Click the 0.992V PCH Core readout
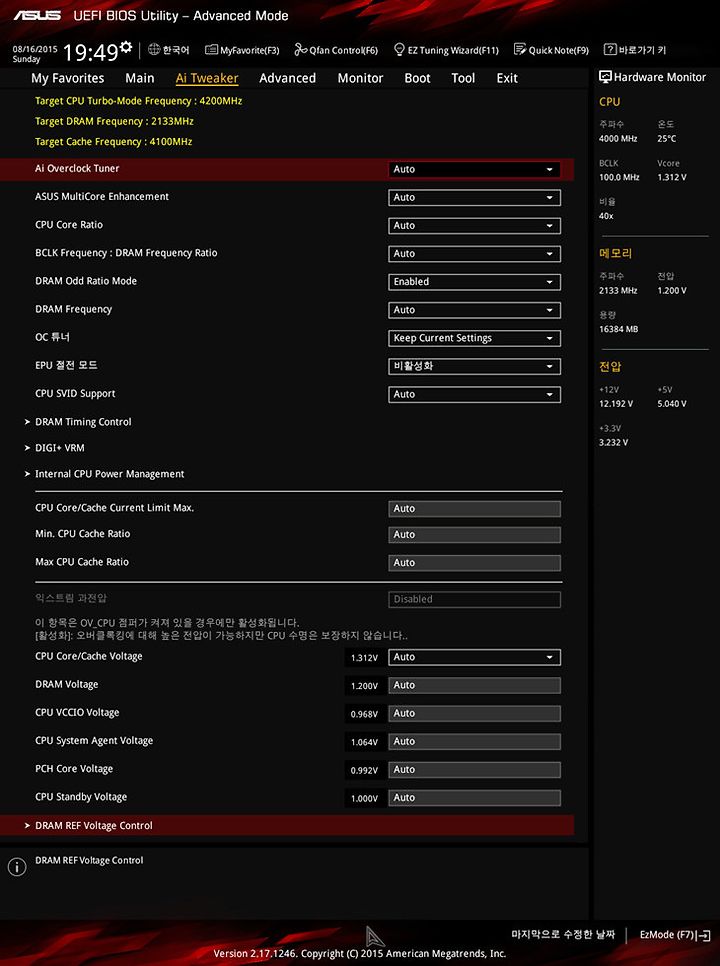The width and height of the screenshot is (720, 966). (364, 770)
